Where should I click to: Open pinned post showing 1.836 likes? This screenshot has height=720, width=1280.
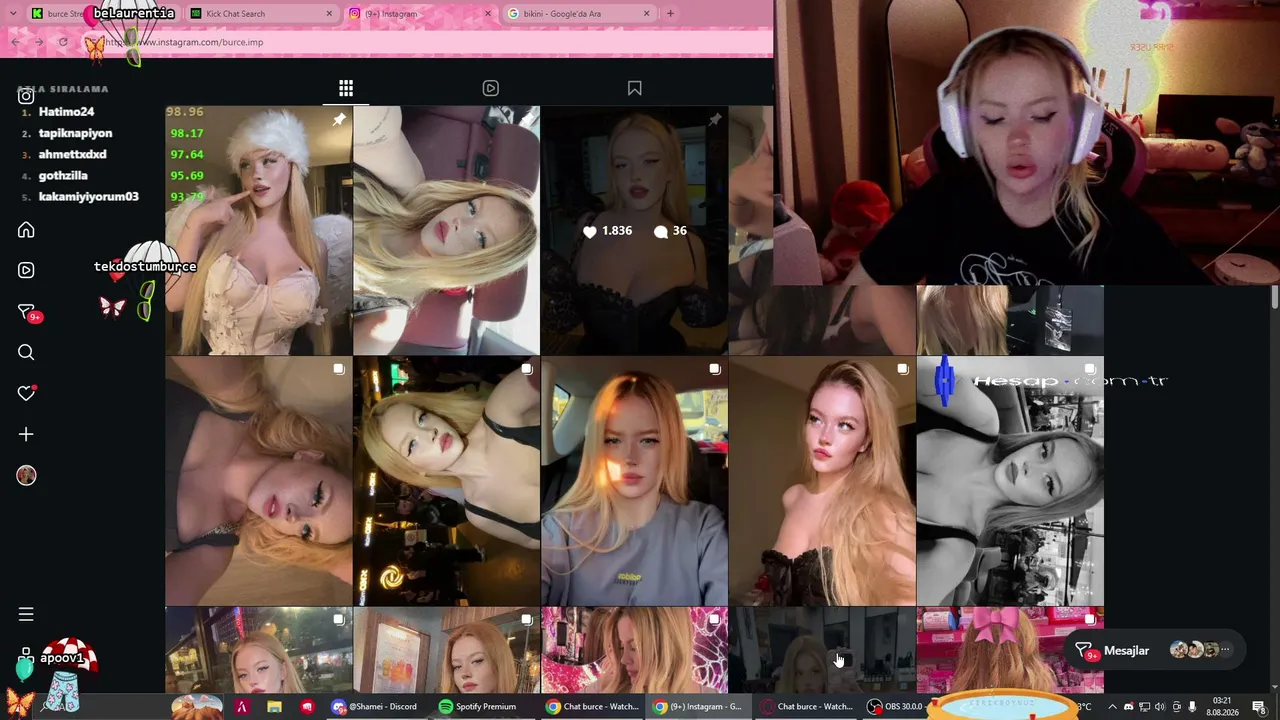(634, 230)
